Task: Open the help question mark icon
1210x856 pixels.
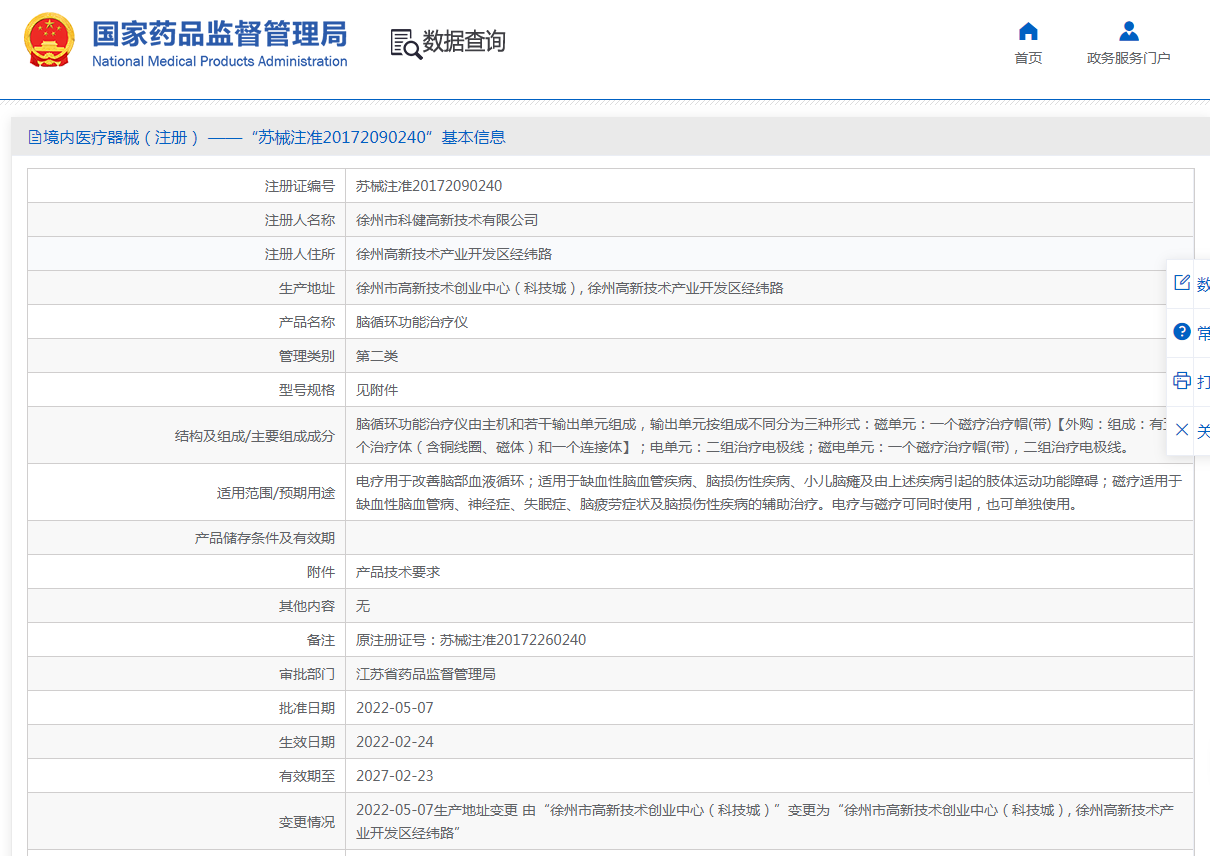Action: [1182, 331]
